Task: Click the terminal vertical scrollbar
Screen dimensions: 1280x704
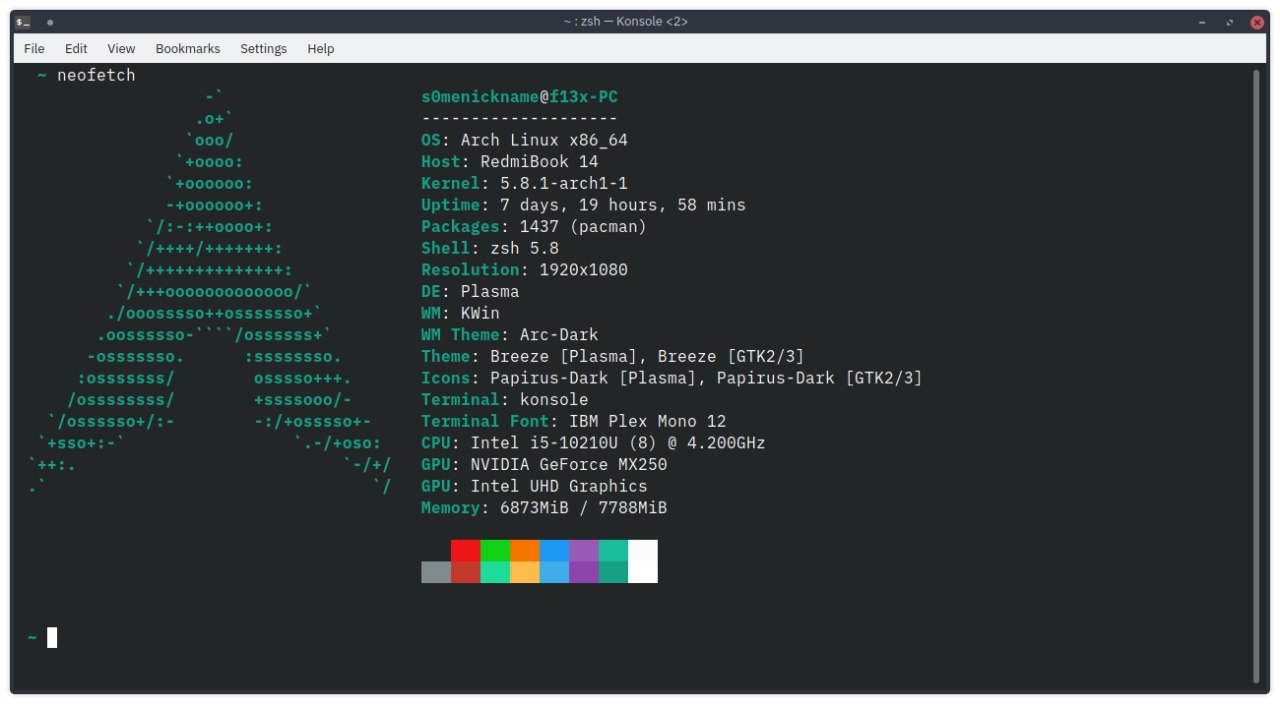Action: (x=1258, y=375)
